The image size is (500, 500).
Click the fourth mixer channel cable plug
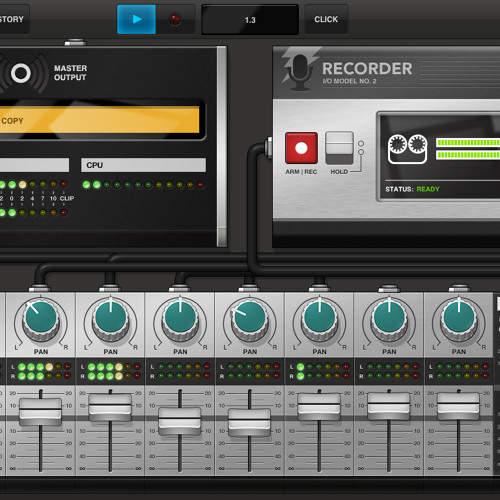(x=249, y=288)
